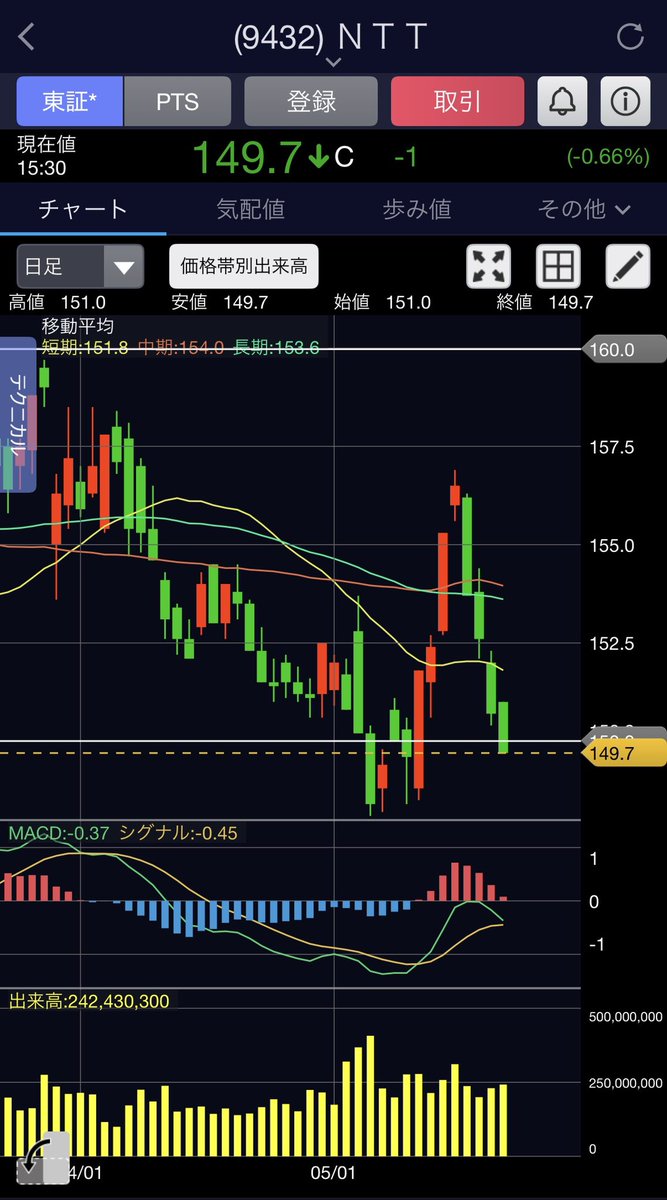Image resolution: width=667 pixels, height=1200 pixels.
Task: Expand stock name dropdown chevron under NTT
Action: click(334, 62)
